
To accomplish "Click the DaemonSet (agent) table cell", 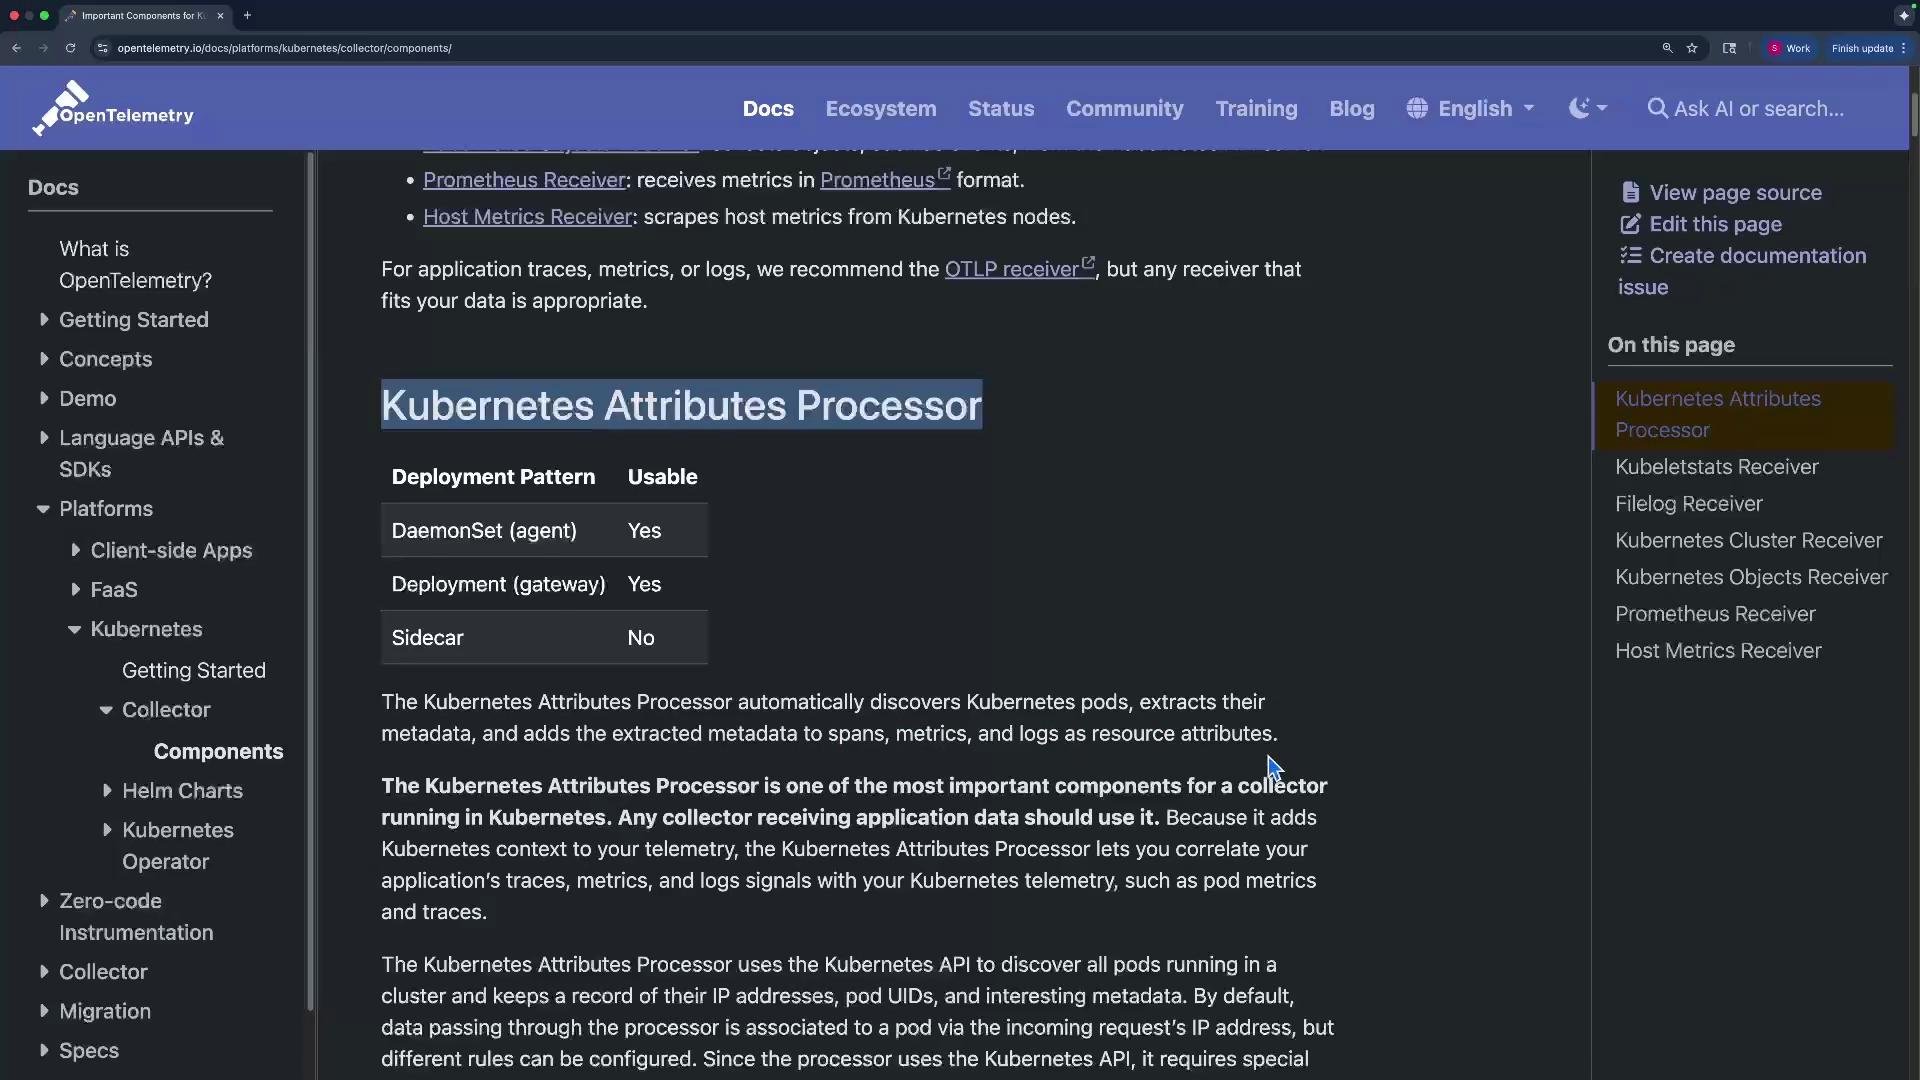I will coord(484,531).
